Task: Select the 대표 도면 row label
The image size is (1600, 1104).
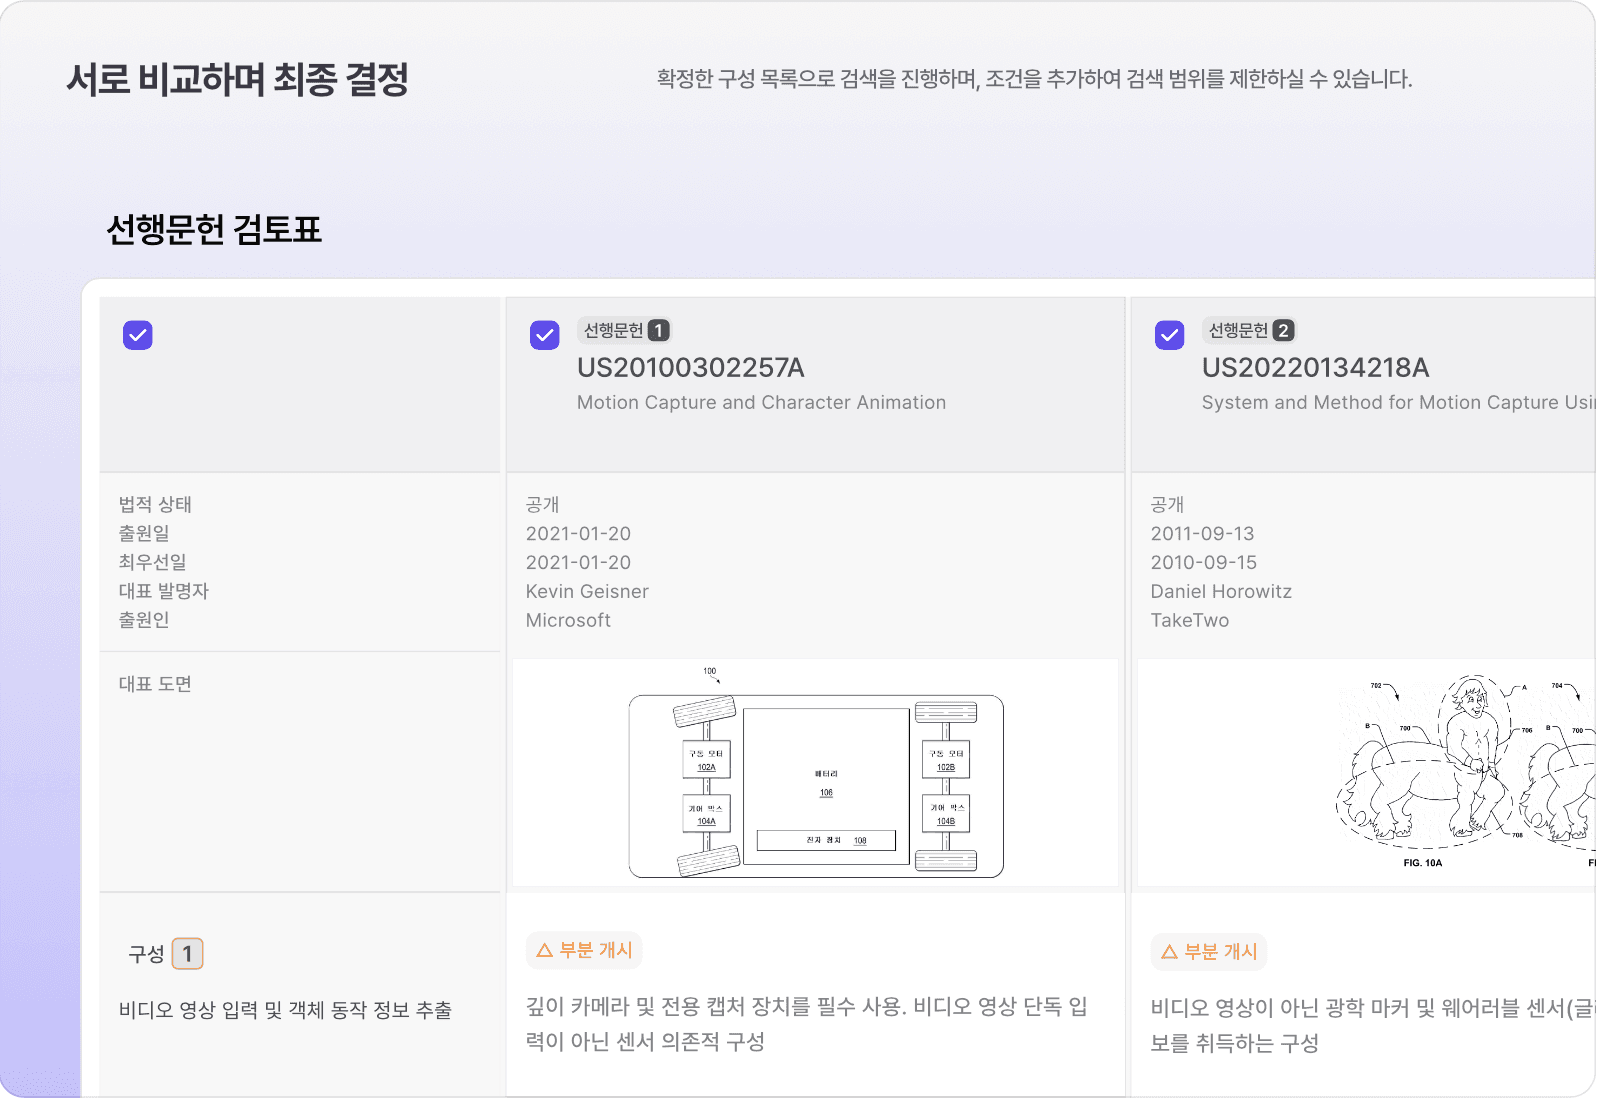Action: 155,684
